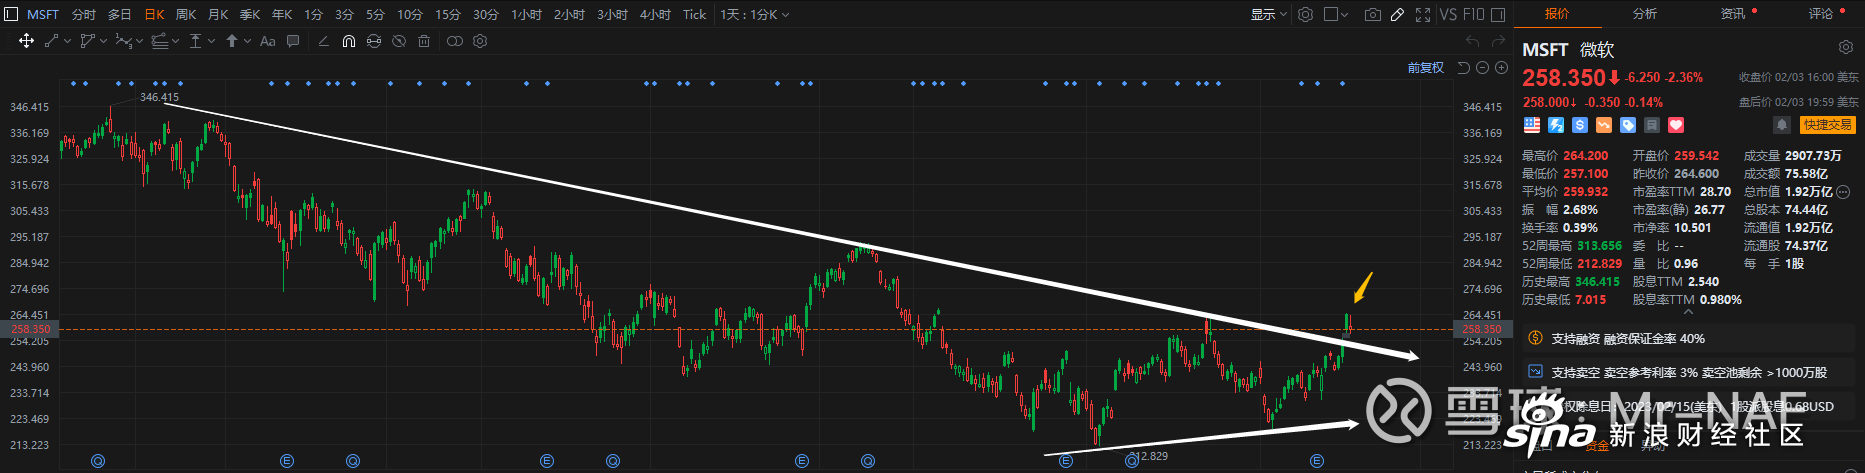Open 评论 comments tab
The height and width of the screenshot is (473, 1865).
click(1820, 13)
